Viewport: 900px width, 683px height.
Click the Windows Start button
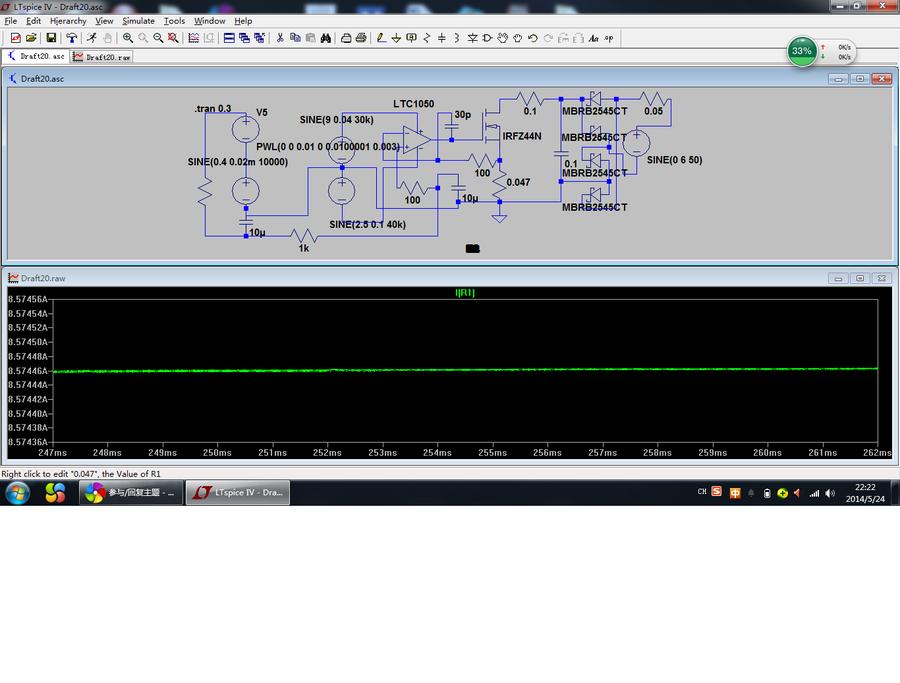pos(18,493)
